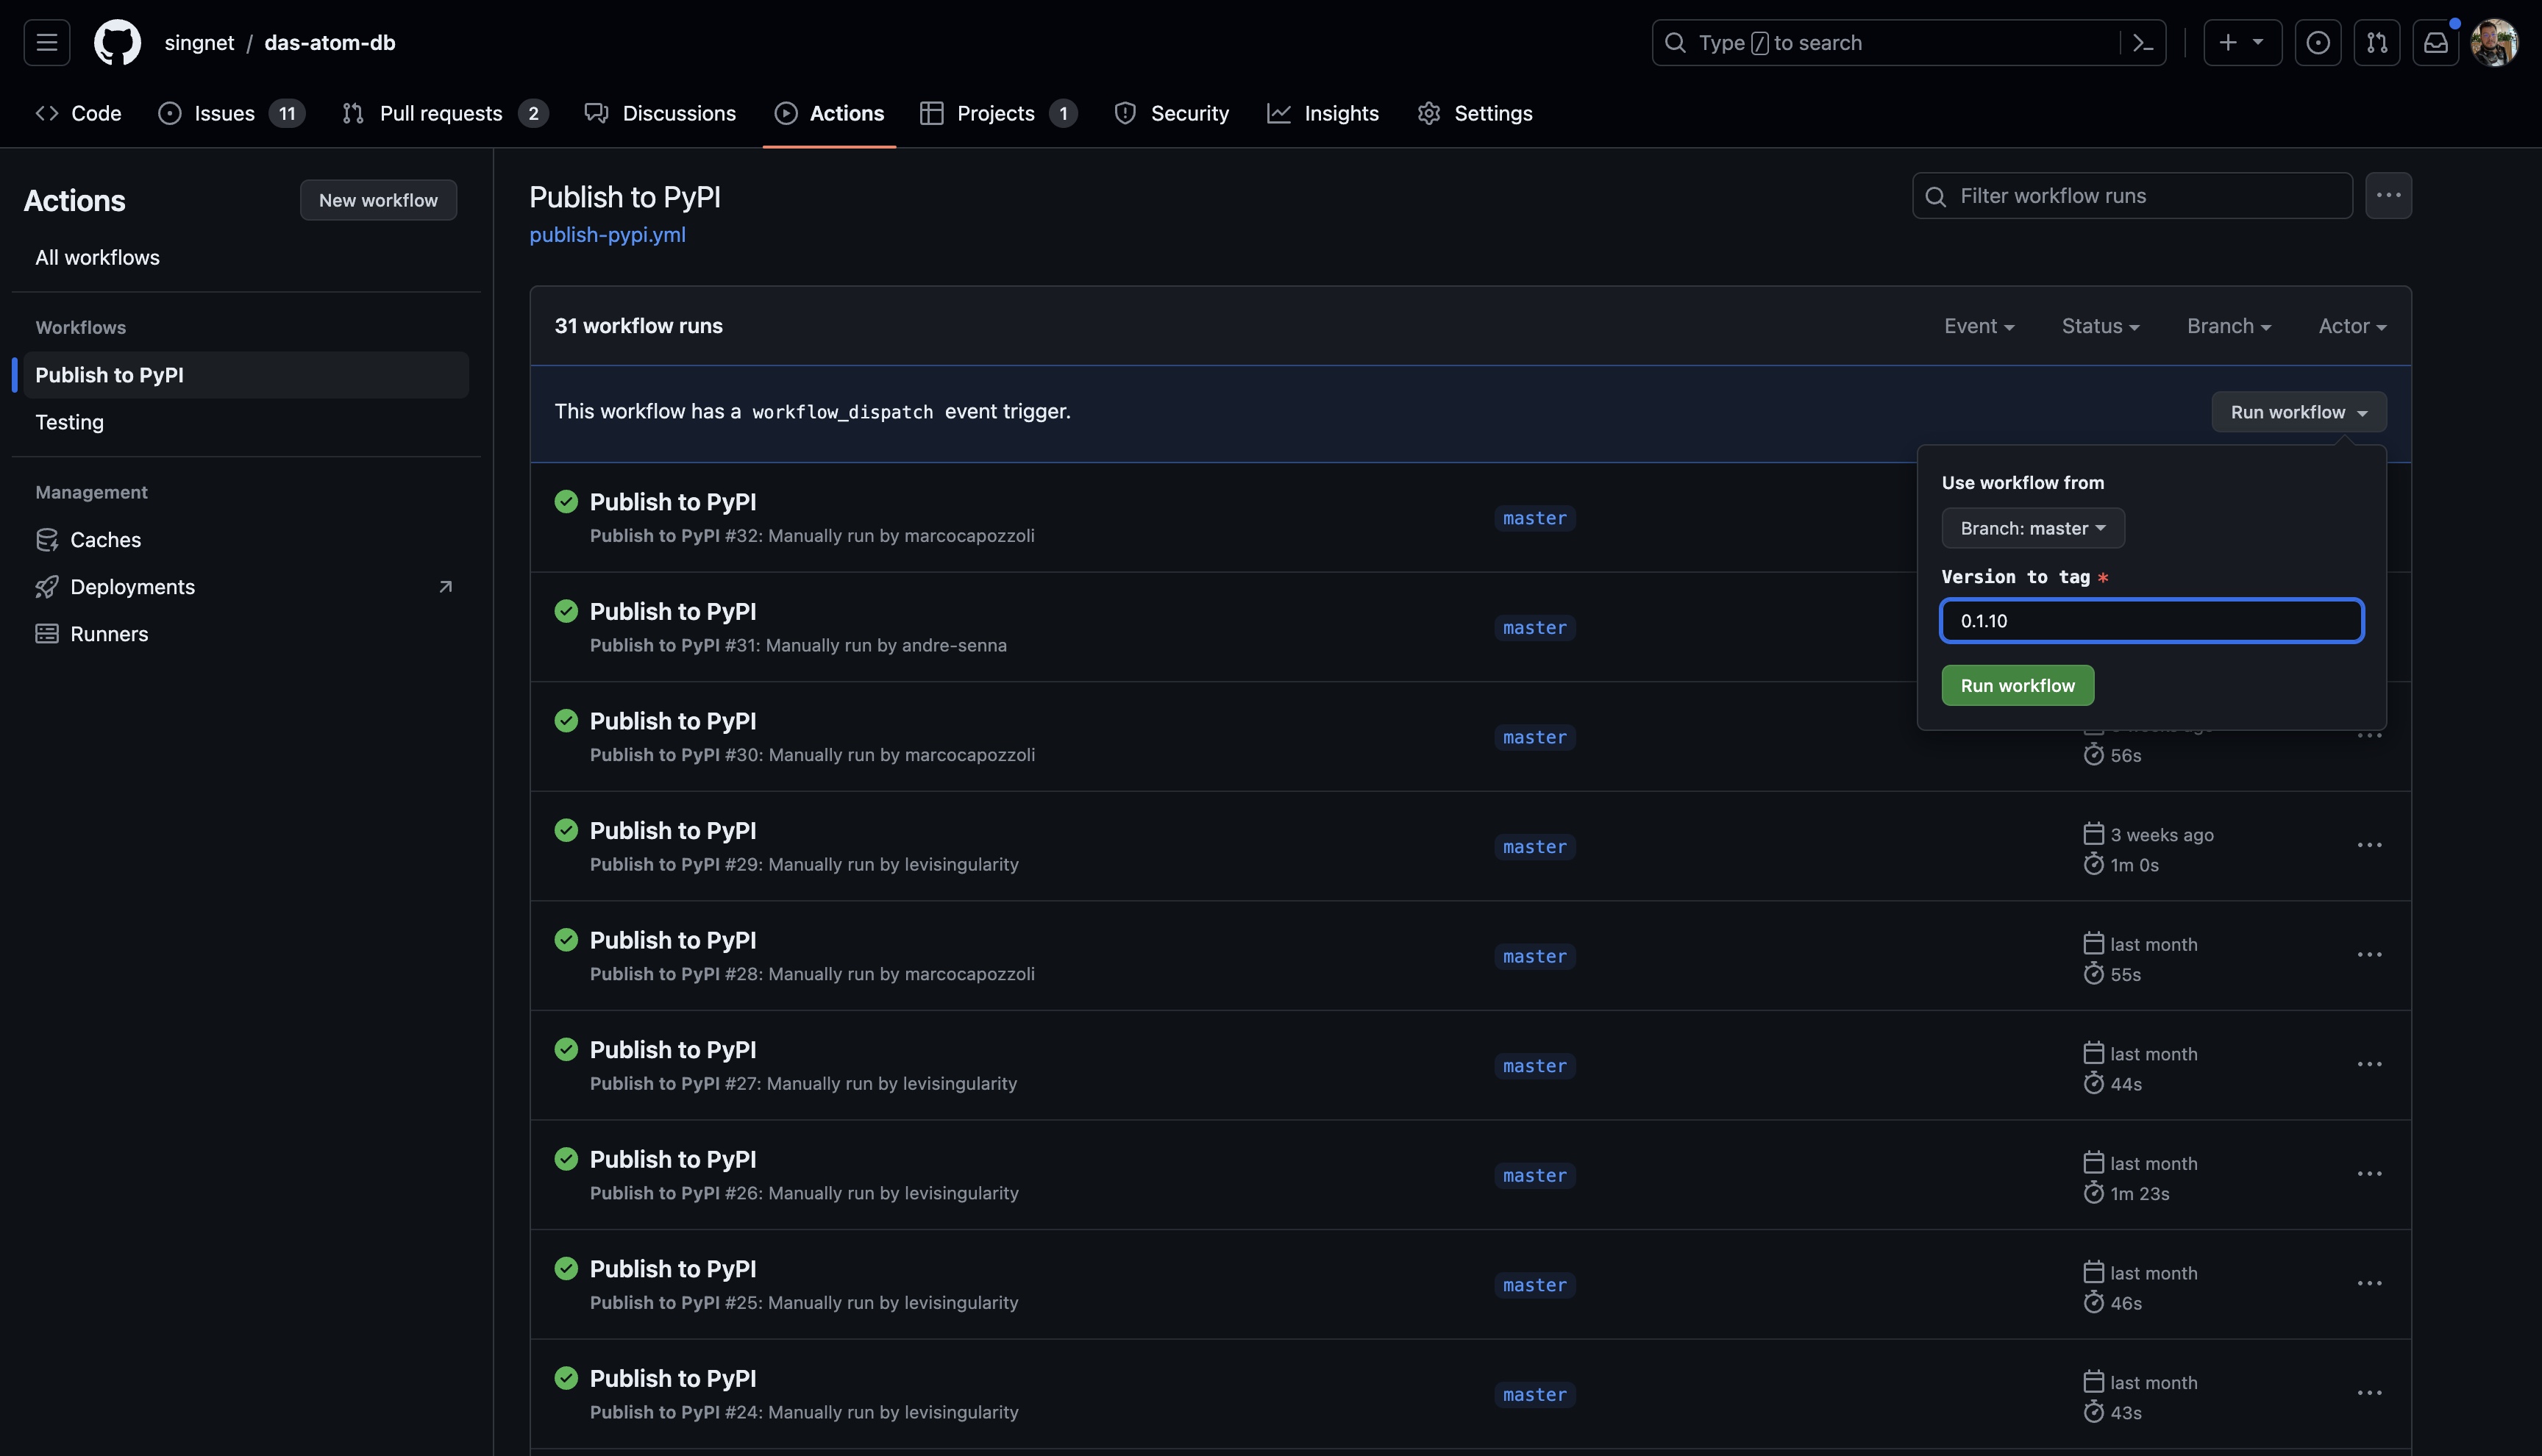2542x1456 pixels.
Task: Click the green Run workflow button
Action: [x=2017, y=686]
